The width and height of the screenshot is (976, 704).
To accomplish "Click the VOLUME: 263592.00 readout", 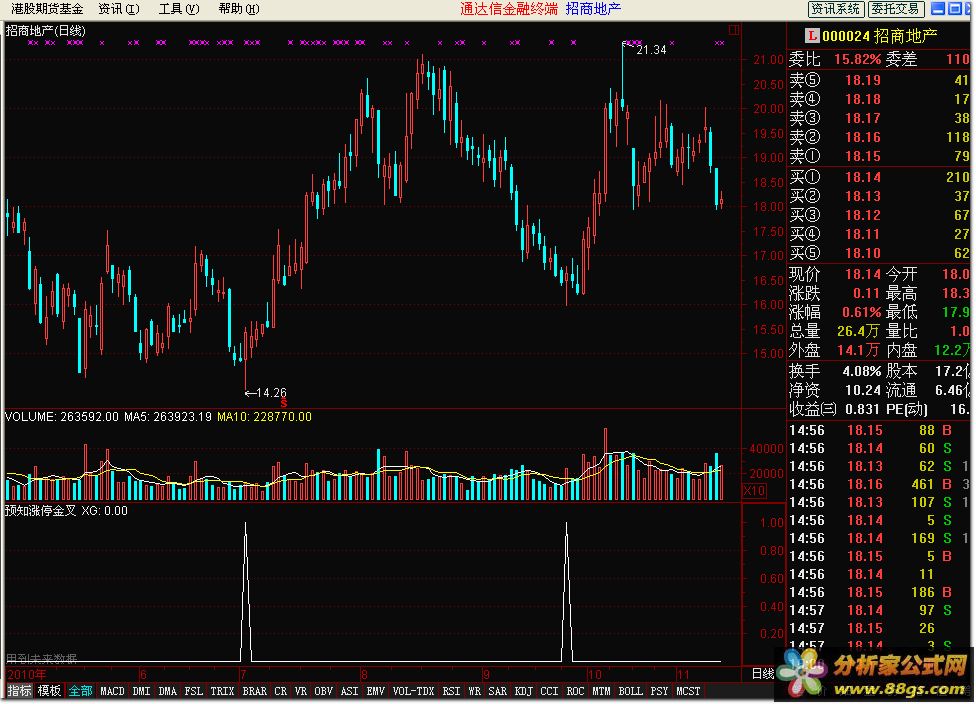I will click(62, 417).
